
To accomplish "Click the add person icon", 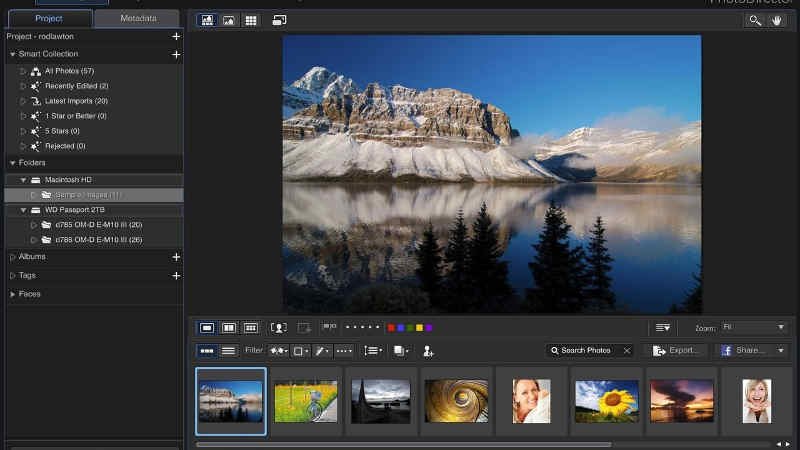I will [x=428, y=351].
